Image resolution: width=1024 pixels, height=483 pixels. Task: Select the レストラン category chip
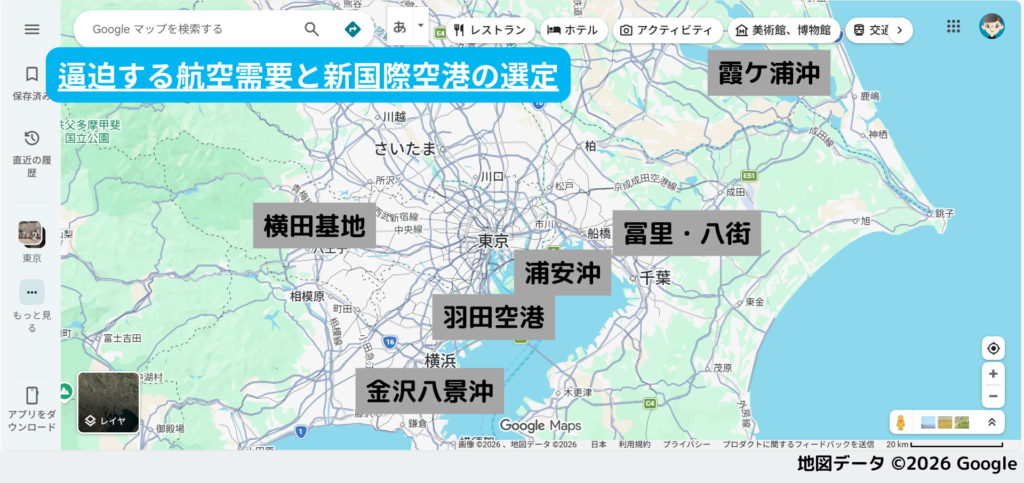pos(489,30)
